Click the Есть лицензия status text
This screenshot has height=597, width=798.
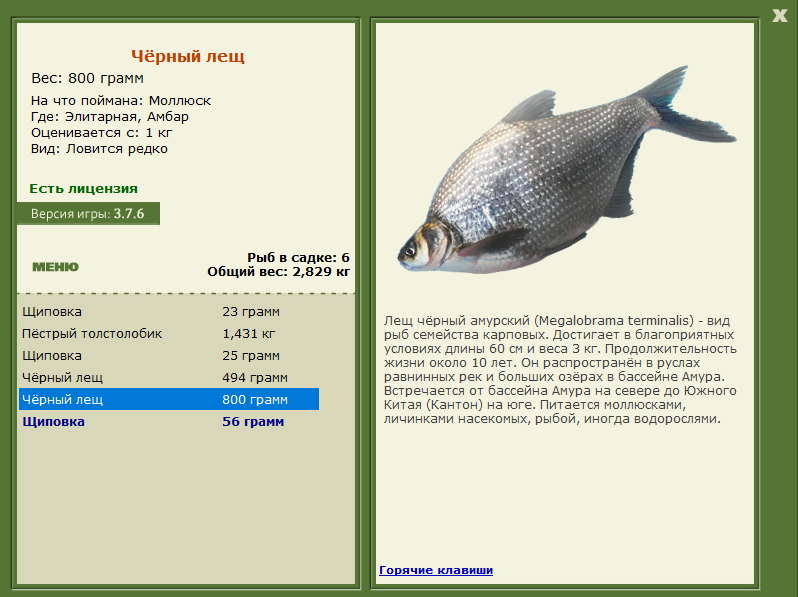(83, 189)
